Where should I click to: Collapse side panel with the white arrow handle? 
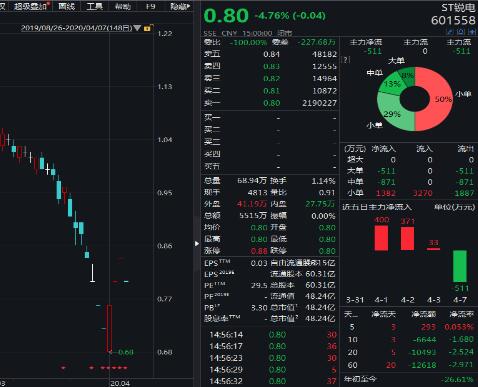point(197,244)
